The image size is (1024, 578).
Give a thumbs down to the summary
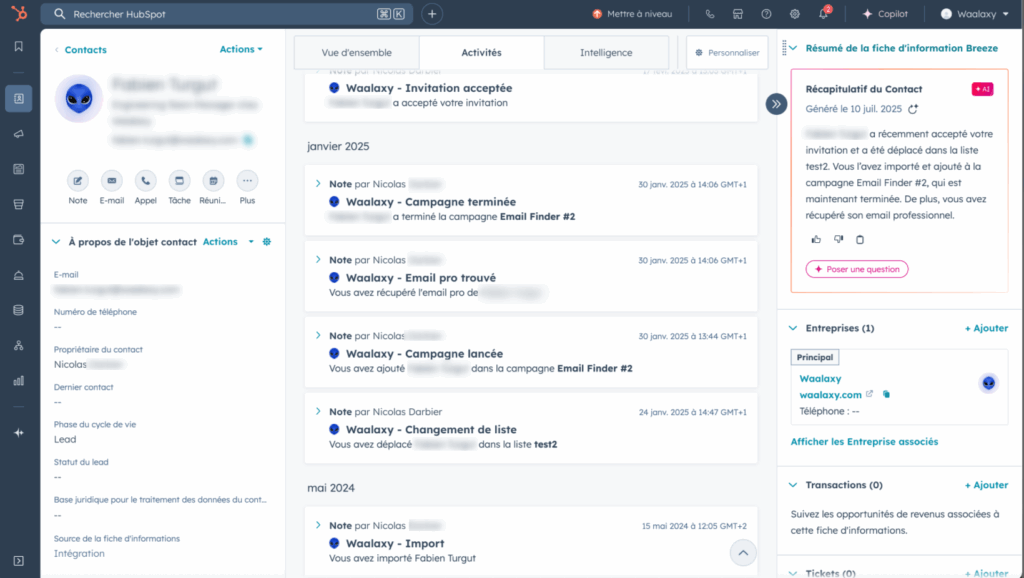coord(839,240)
